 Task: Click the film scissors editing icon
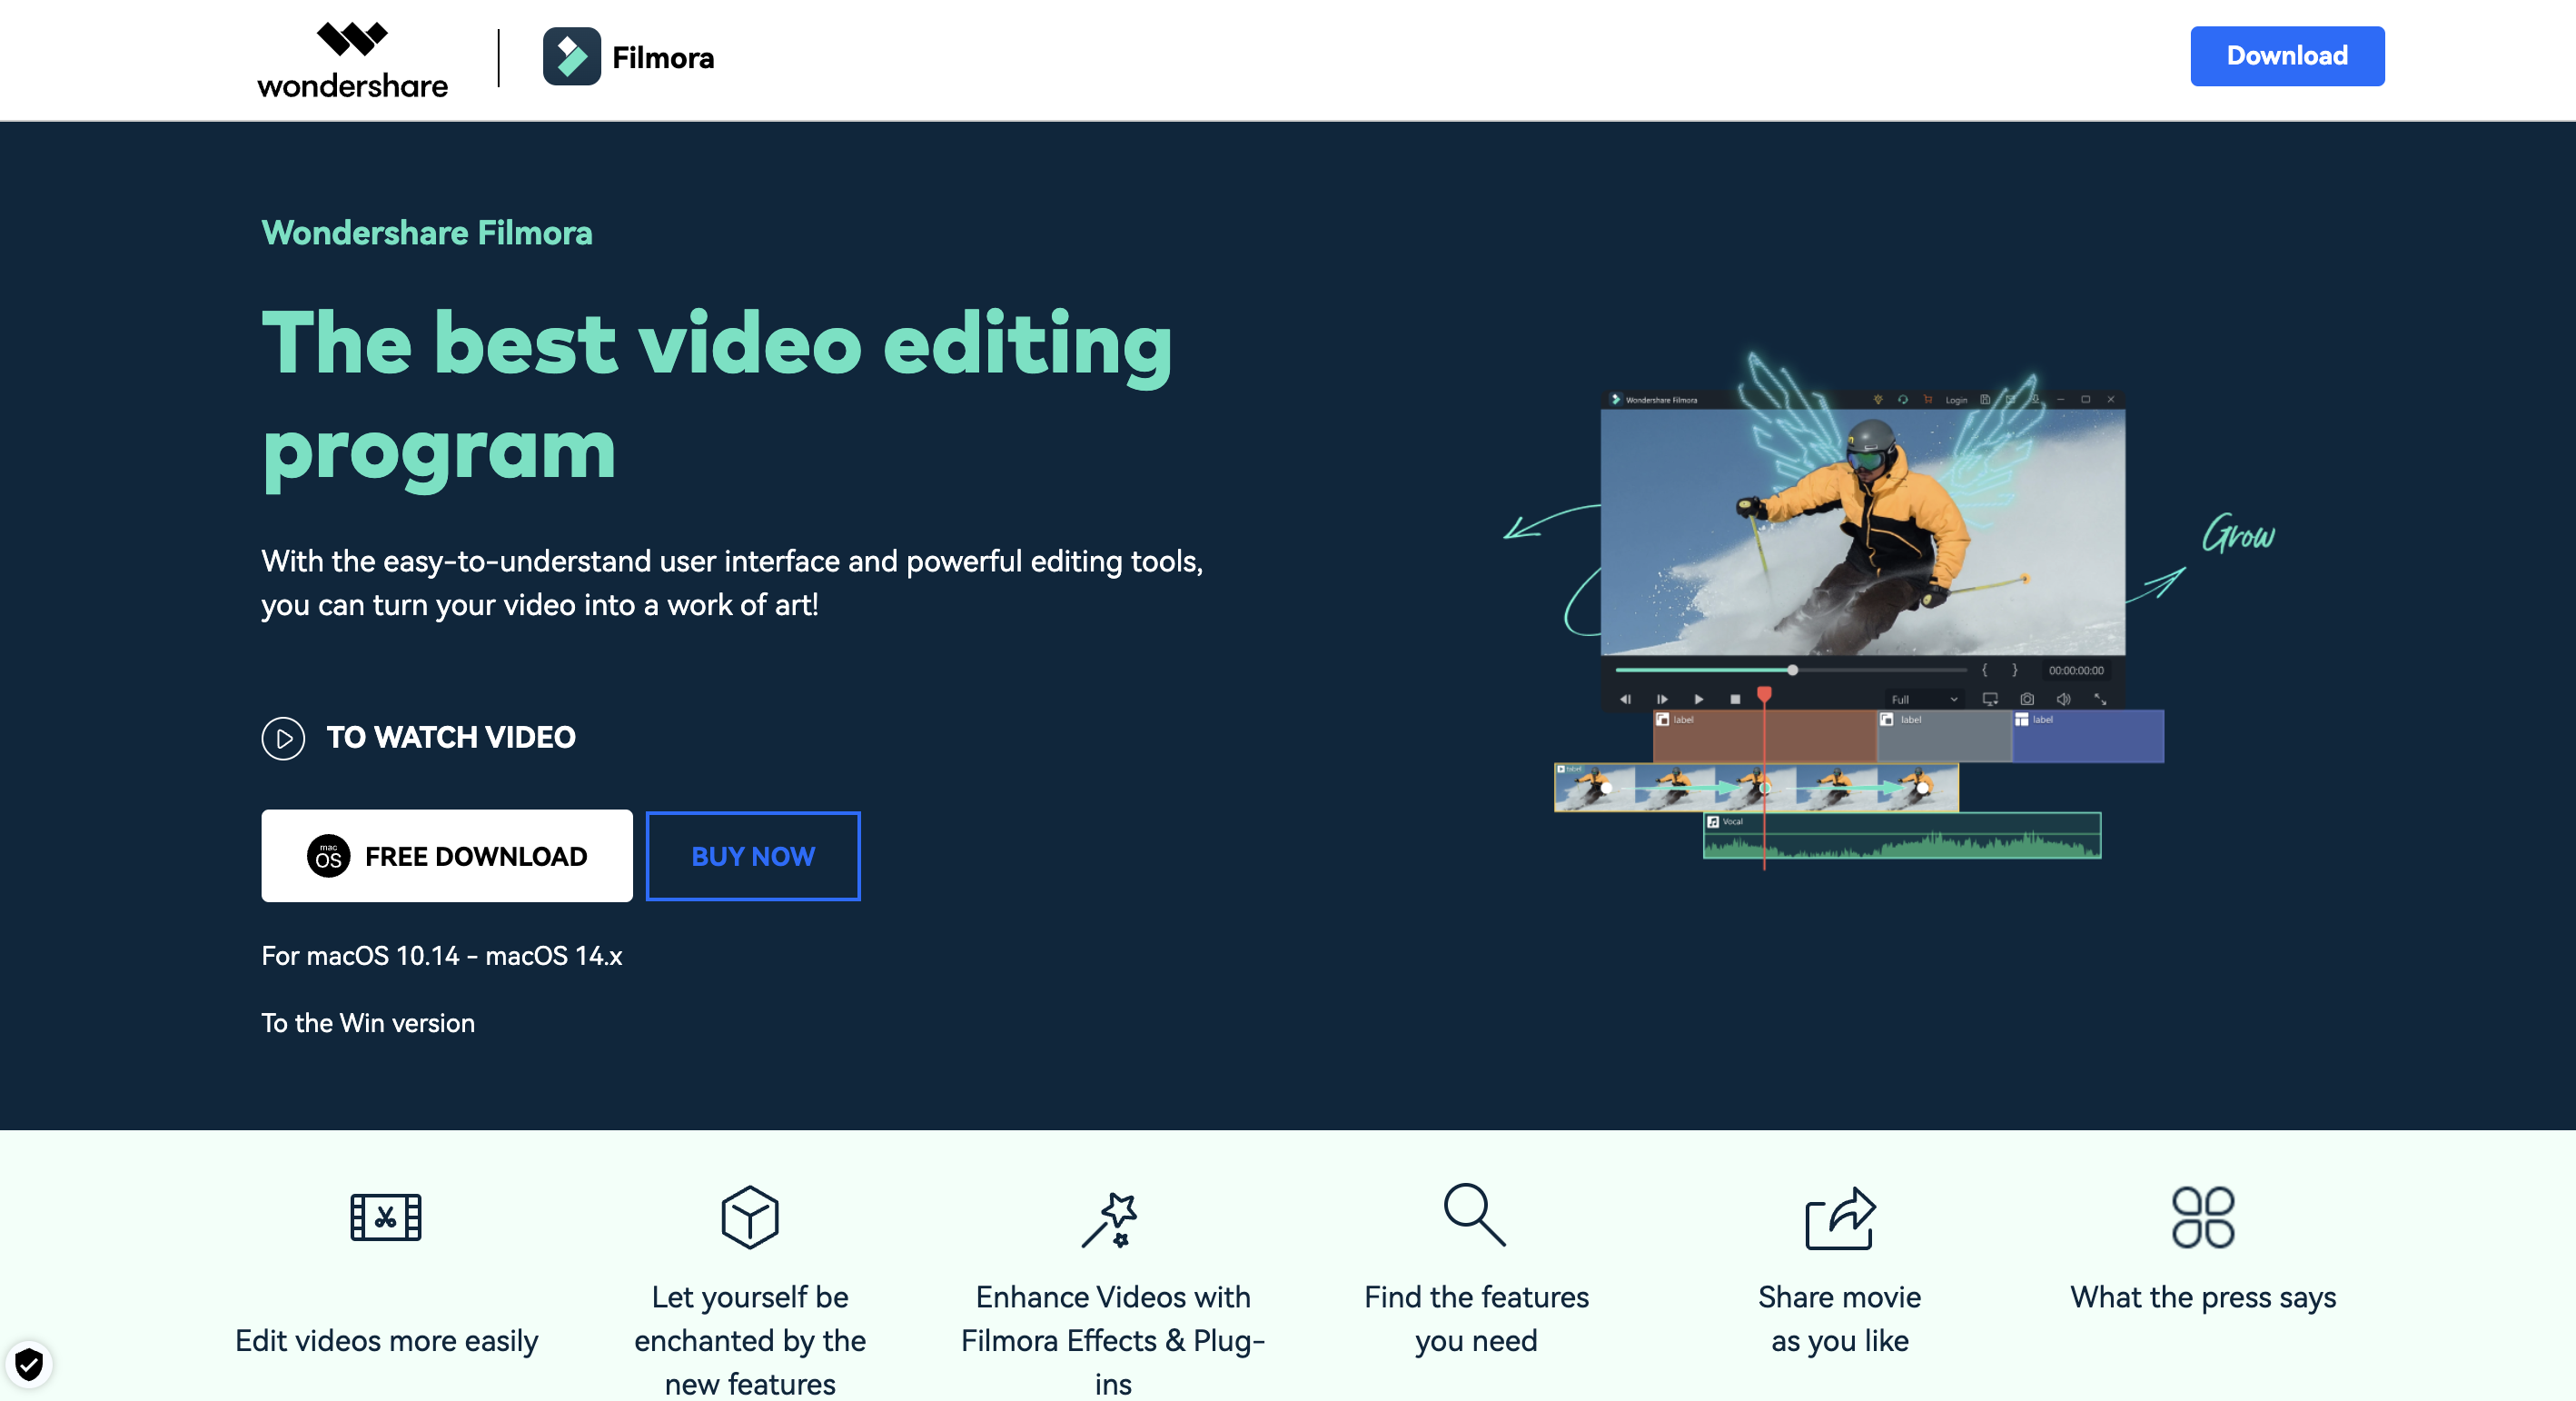pos(385,1217)
